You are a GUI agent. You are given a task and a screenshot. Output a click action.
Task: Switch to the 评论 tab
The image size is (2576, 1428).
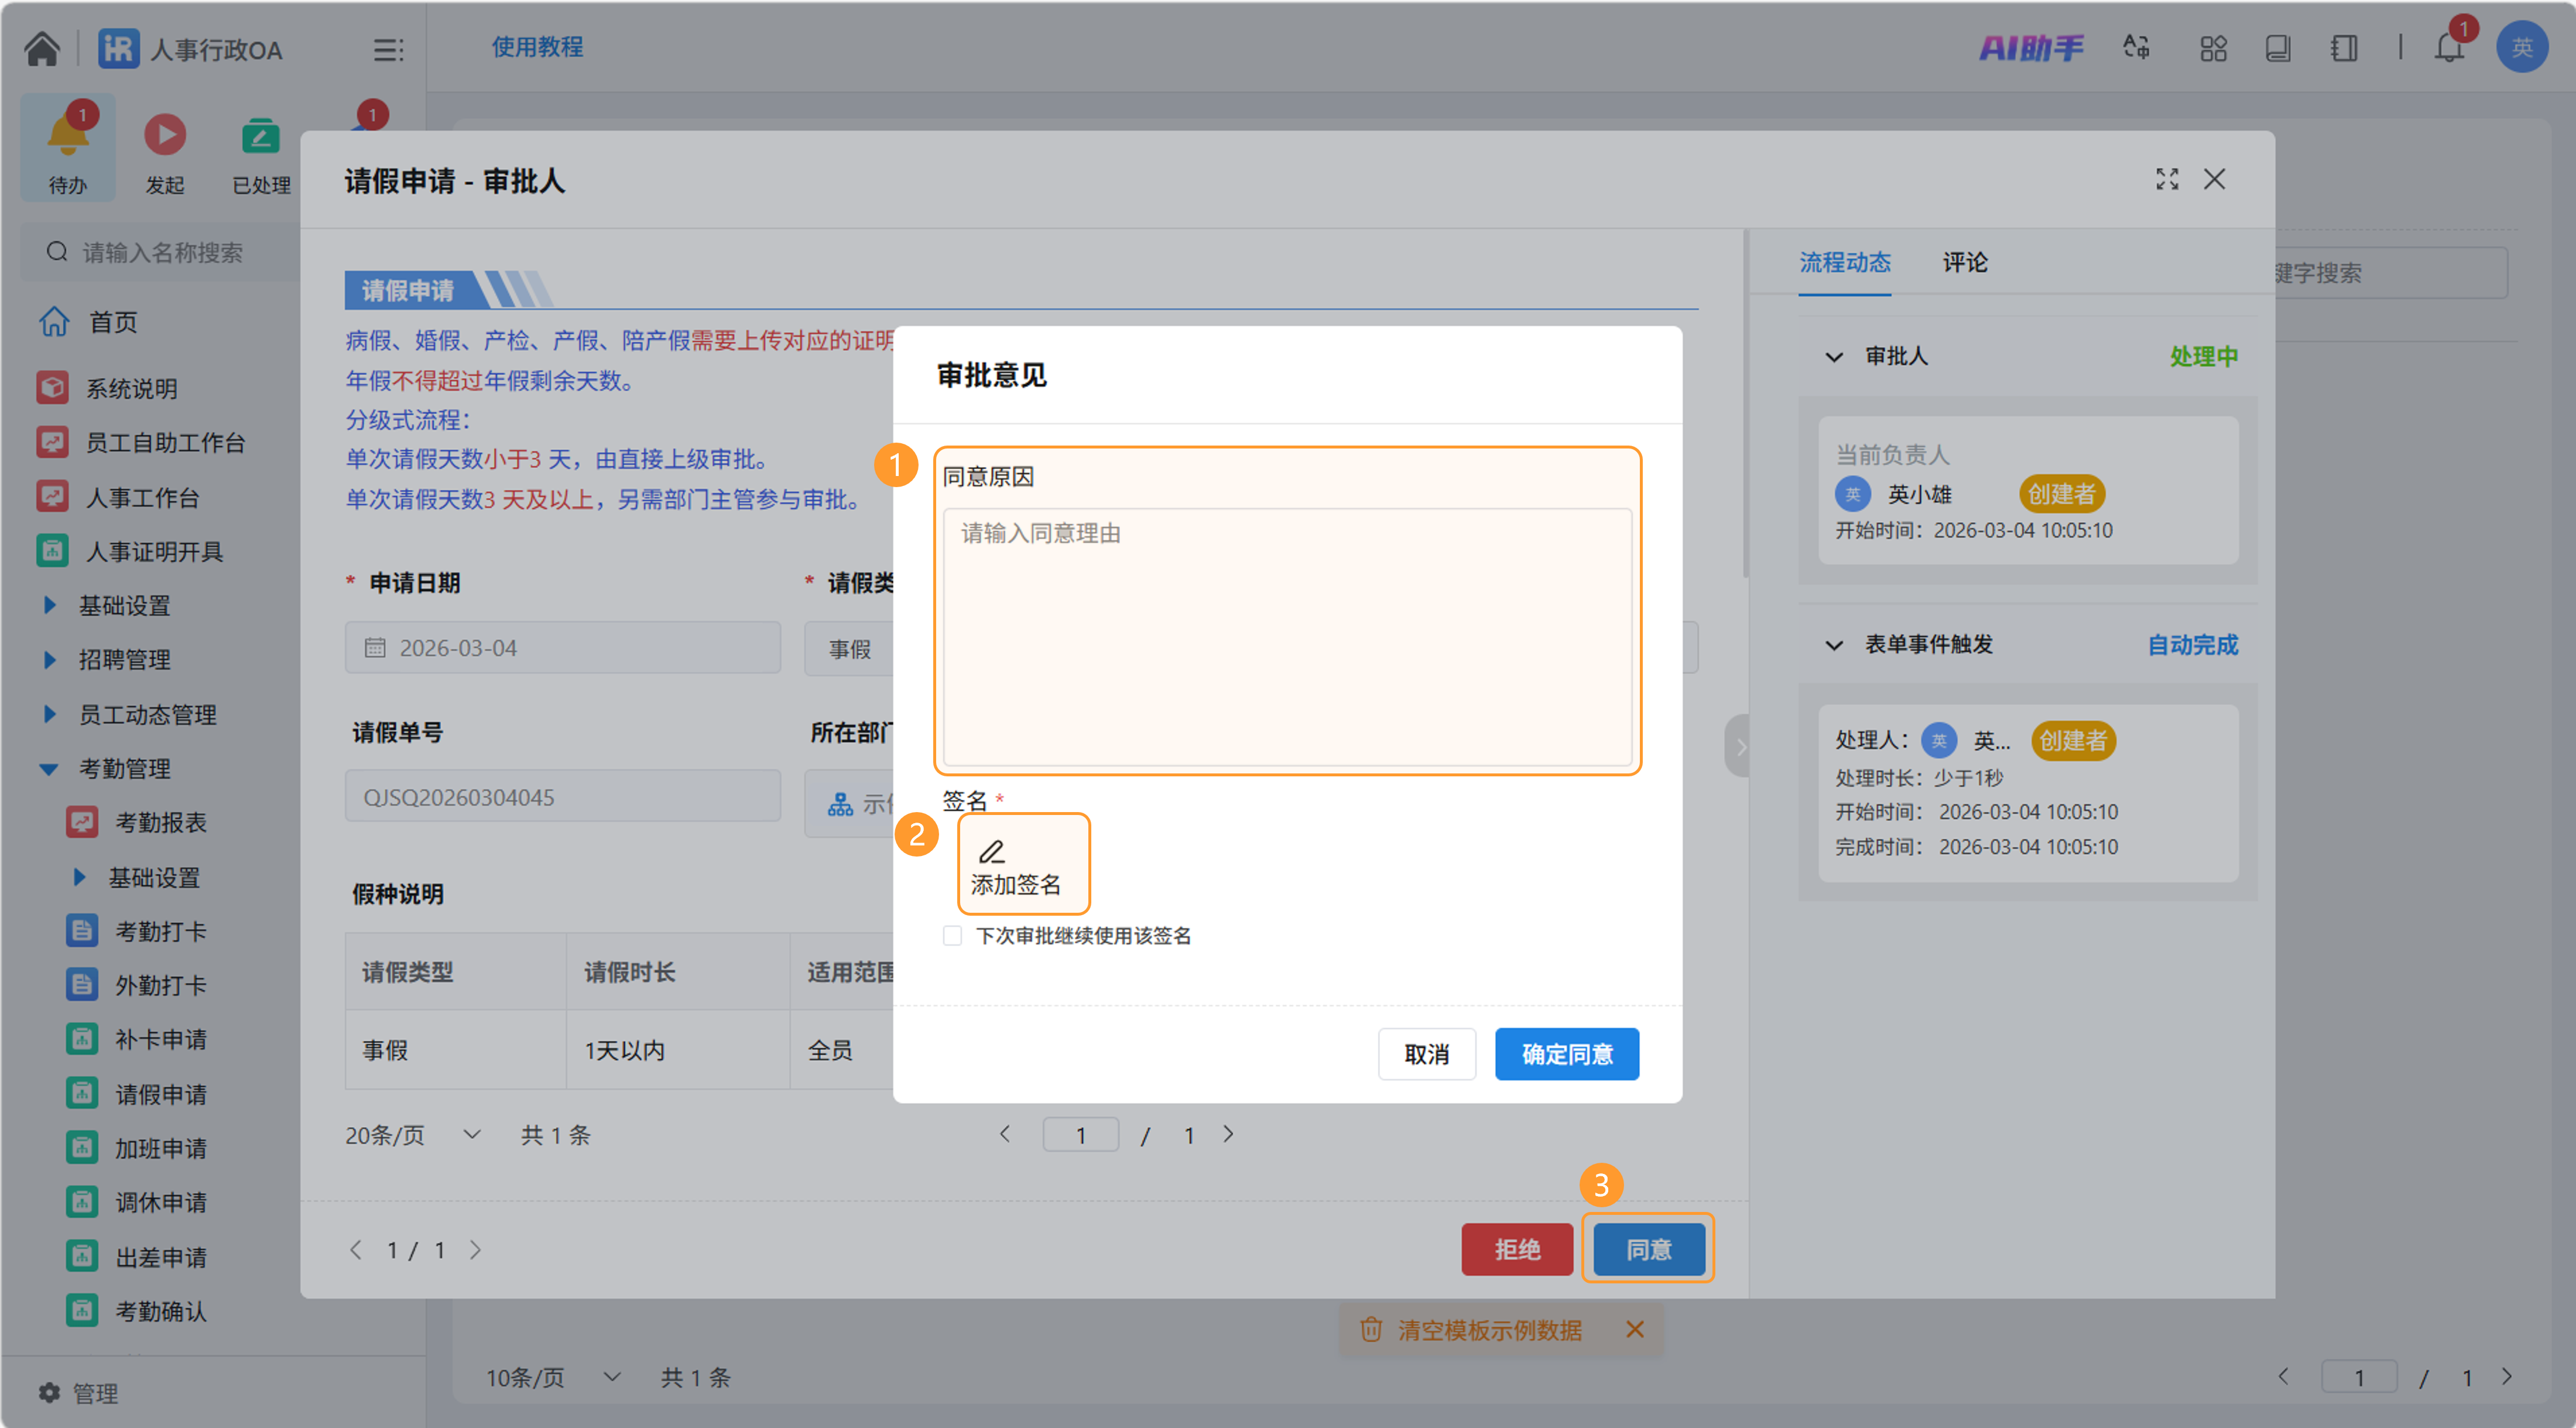pyautogui.click(x=1964, y=263)
